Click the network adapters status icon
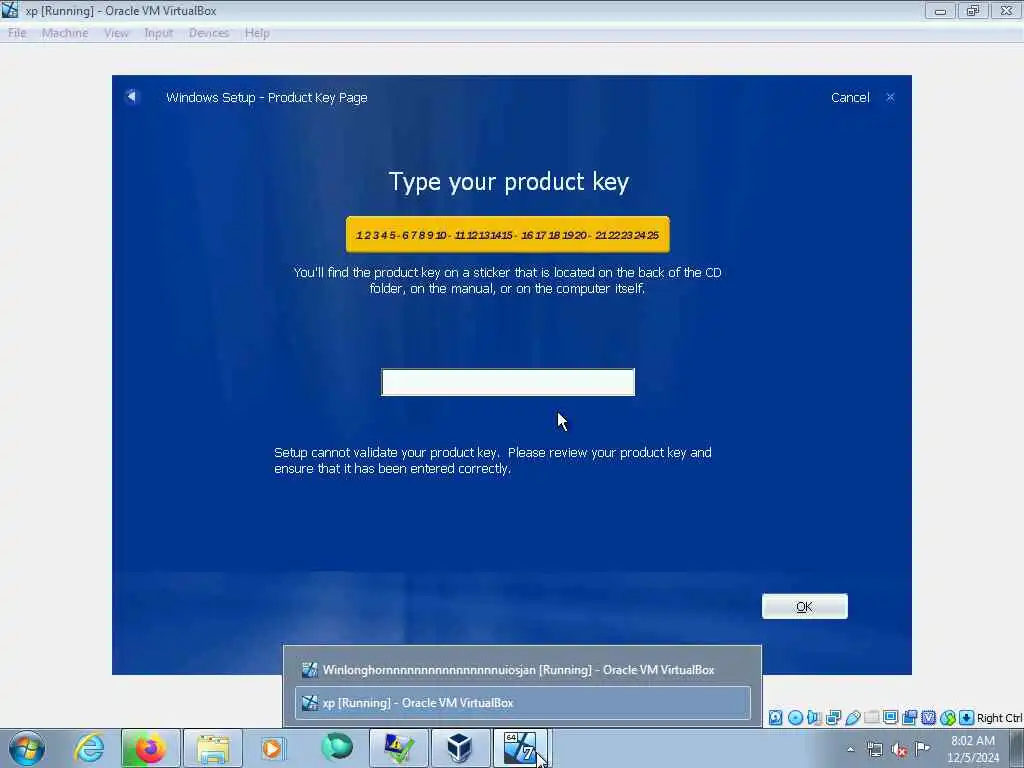Image resolution: width=1024 pixels, height=768 pixels. tap(833, 718)
